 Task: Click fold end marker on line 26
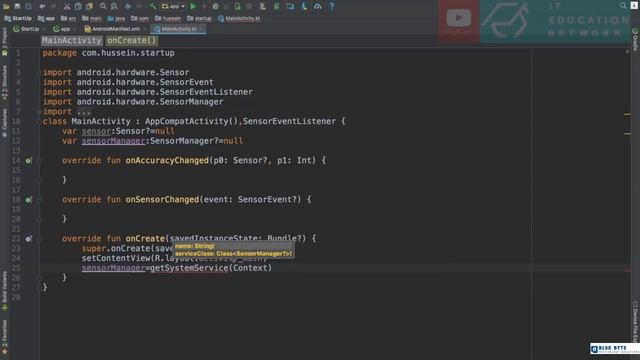click(x=40, y=278)
